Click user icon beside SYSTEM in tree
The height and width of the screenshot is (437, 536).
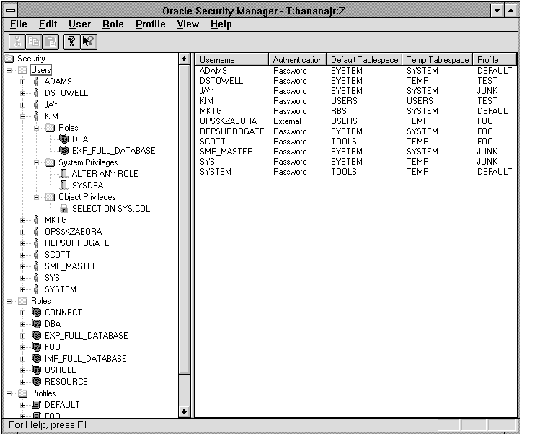click(36, 289)
